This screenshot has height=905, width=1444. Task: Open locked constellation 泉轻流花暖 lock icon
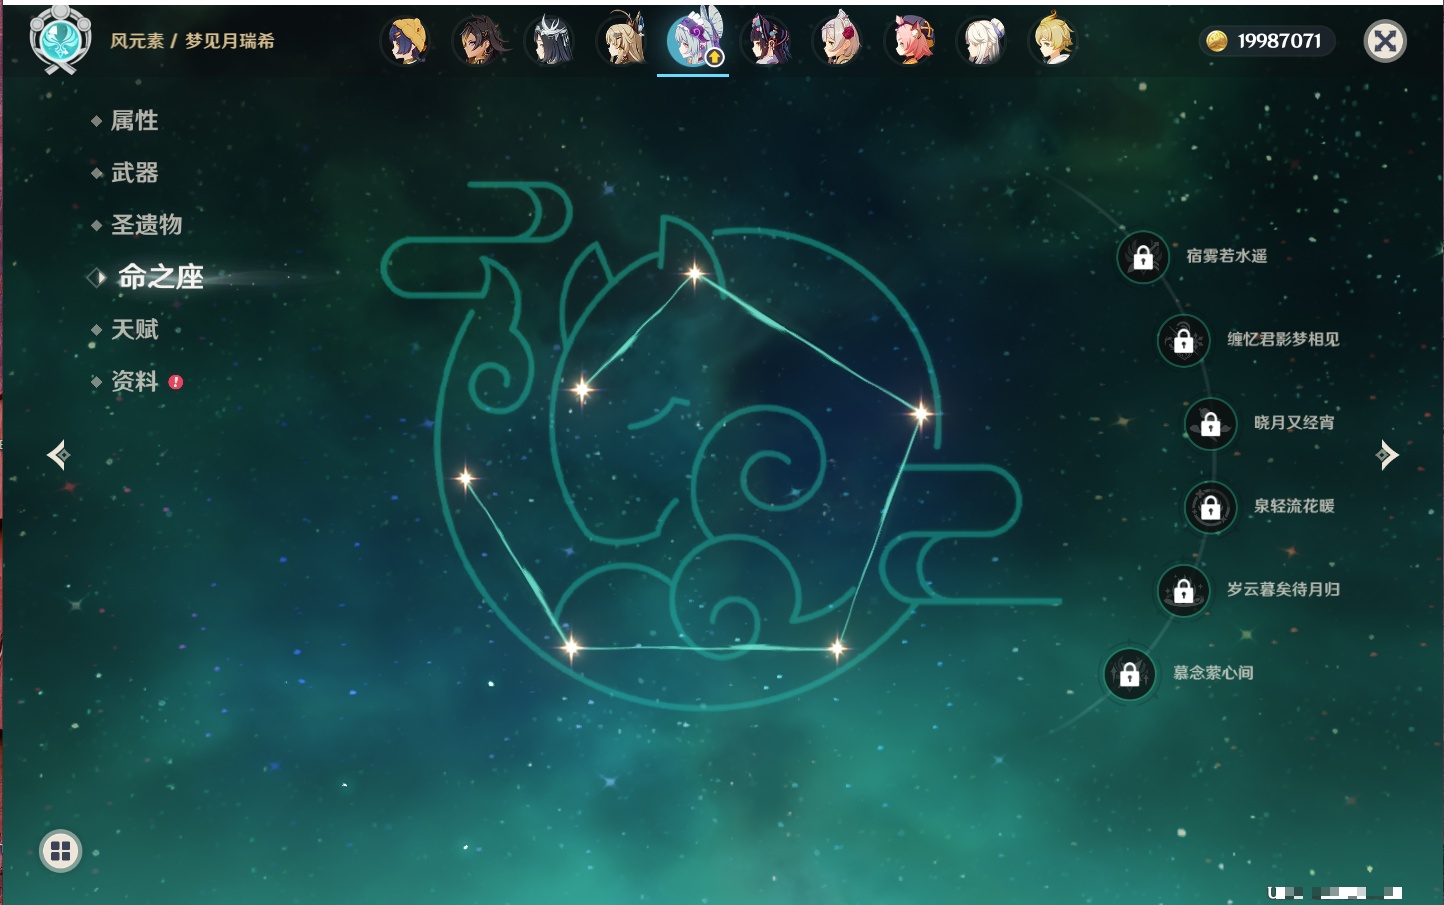pyautogui.click(x=1211, y=507)
